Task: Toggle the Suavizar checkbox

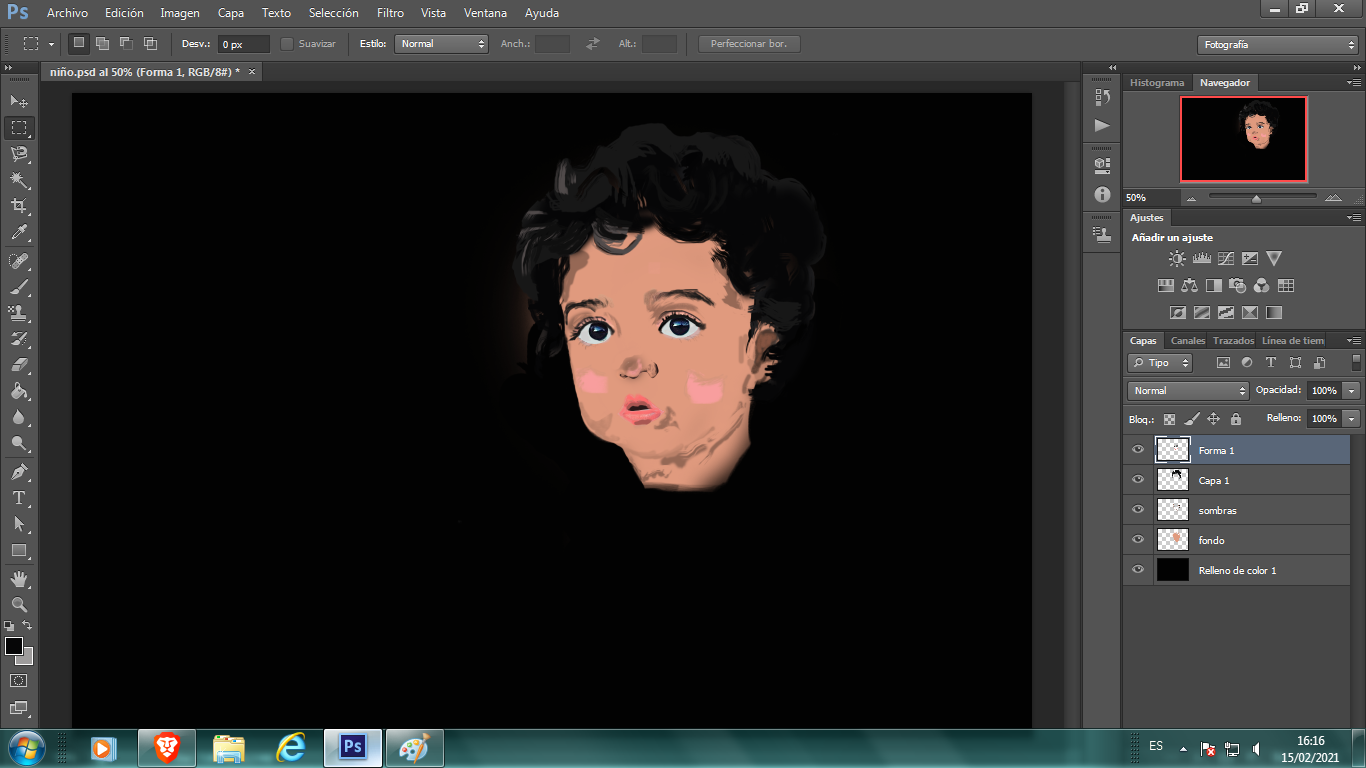Action: (287, 44)
